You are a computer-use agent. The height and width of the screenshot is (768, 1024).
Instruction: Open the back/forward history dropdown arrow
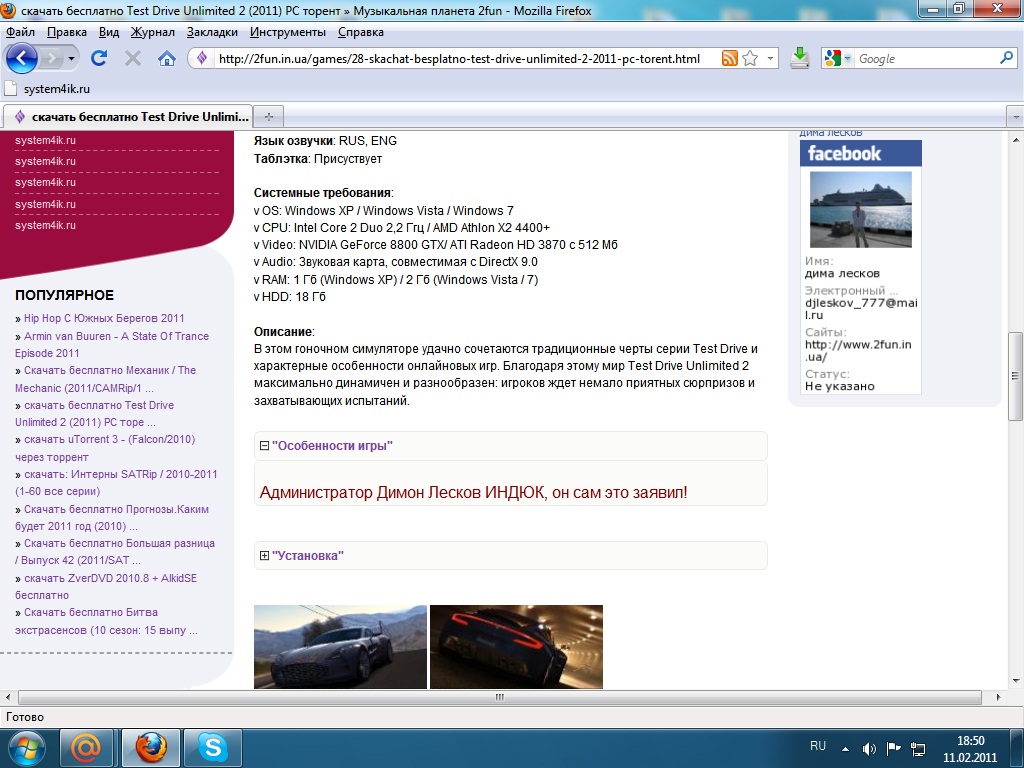click(x=71, y=59)
